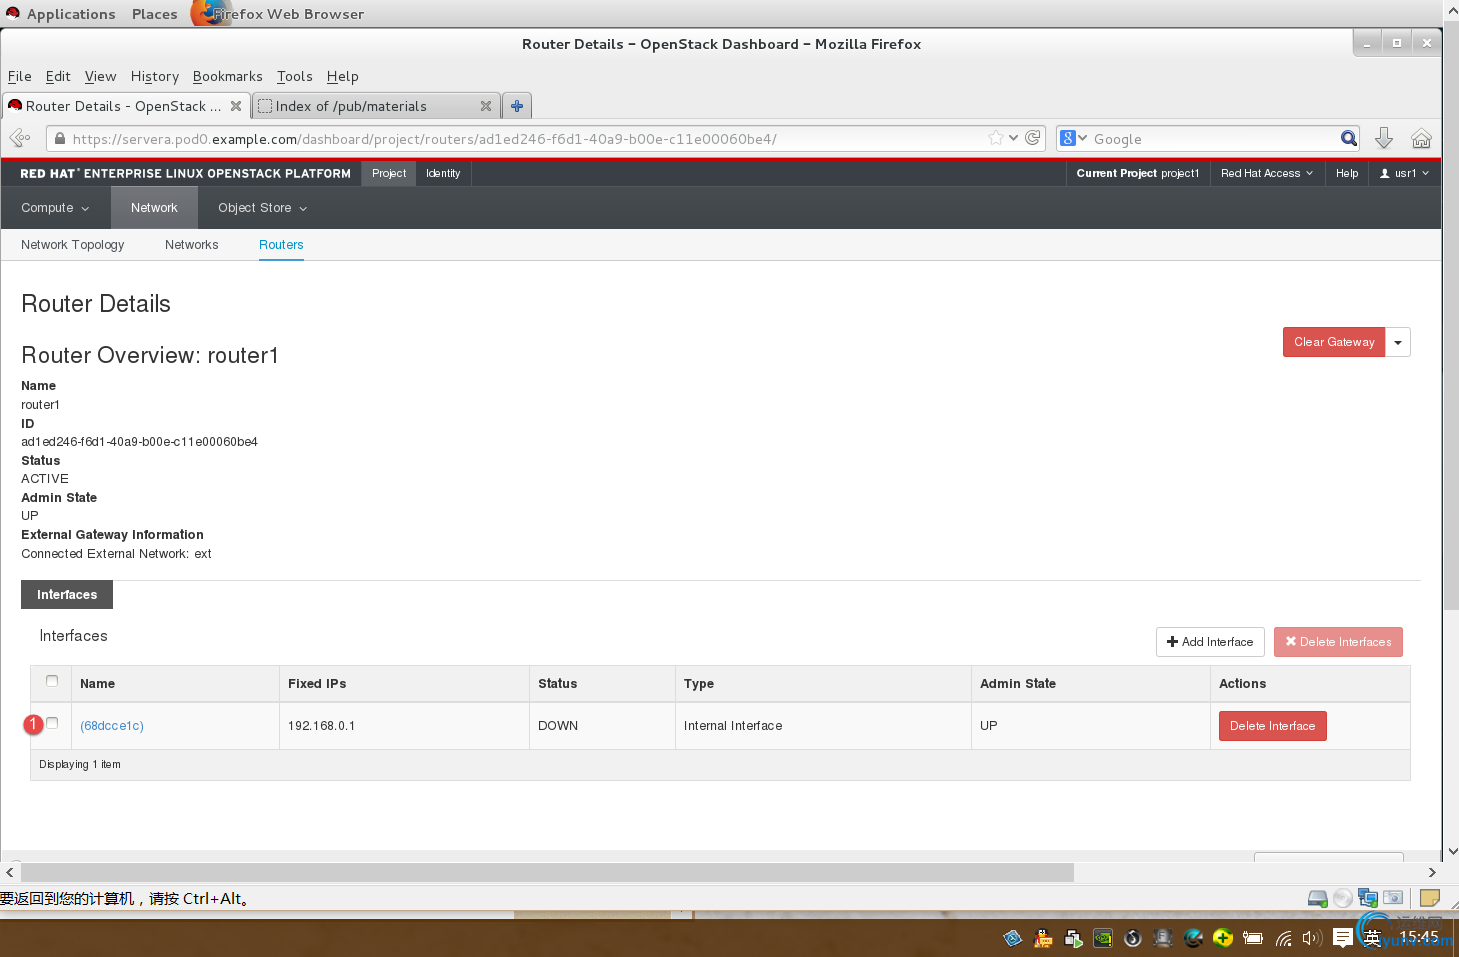This screenshot has height=957, width=1459.
Task: Open the Firefox Help menu
Action: point(342,76)
